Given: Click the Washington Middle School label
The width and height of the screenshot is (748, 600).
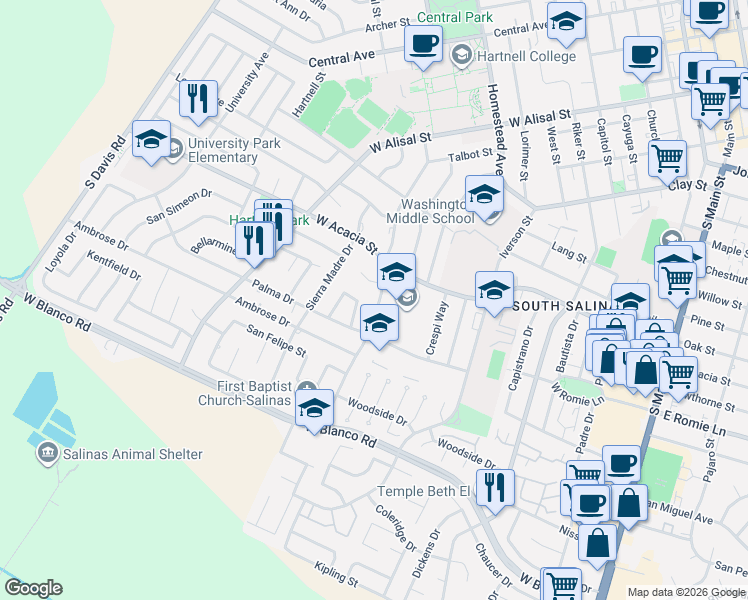Looking at the screenshot, I should pyautogui.click(x=430, y=211).
